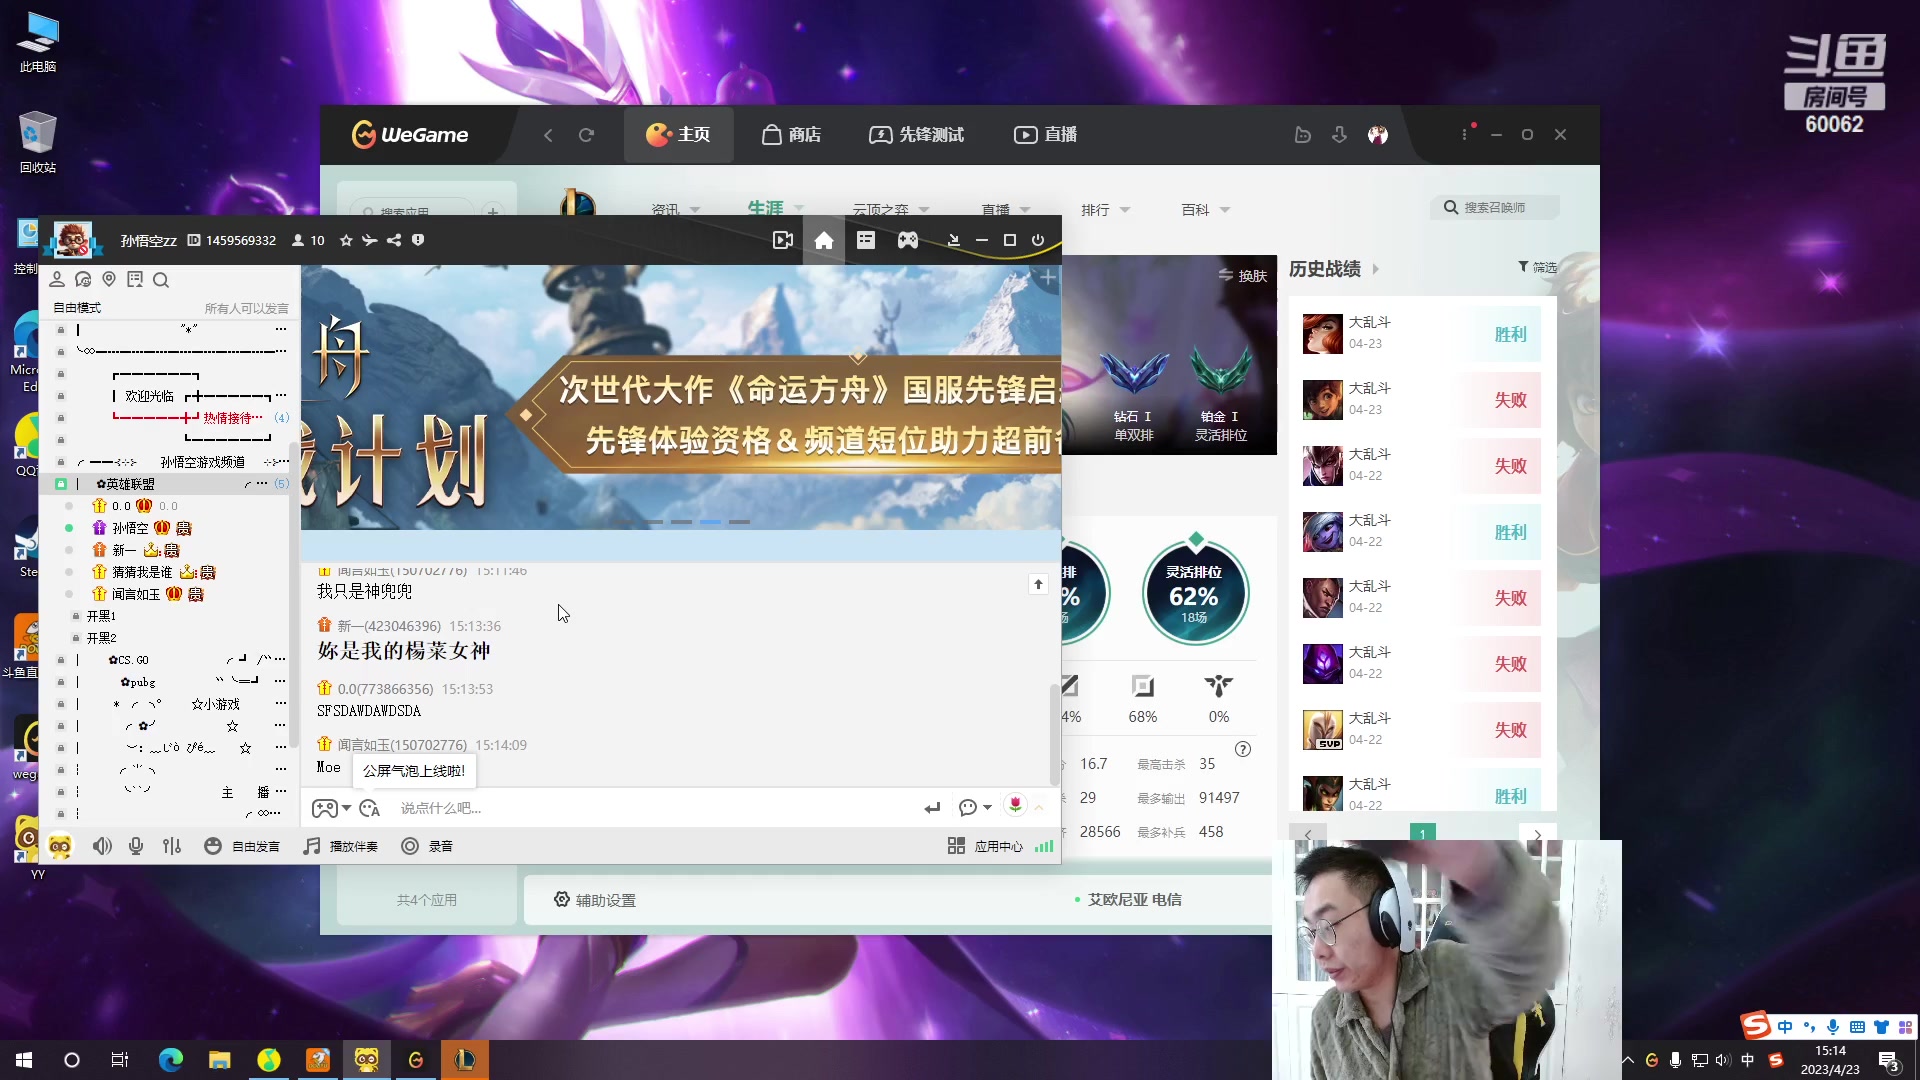Click the 筛选 filter button

1537,267
